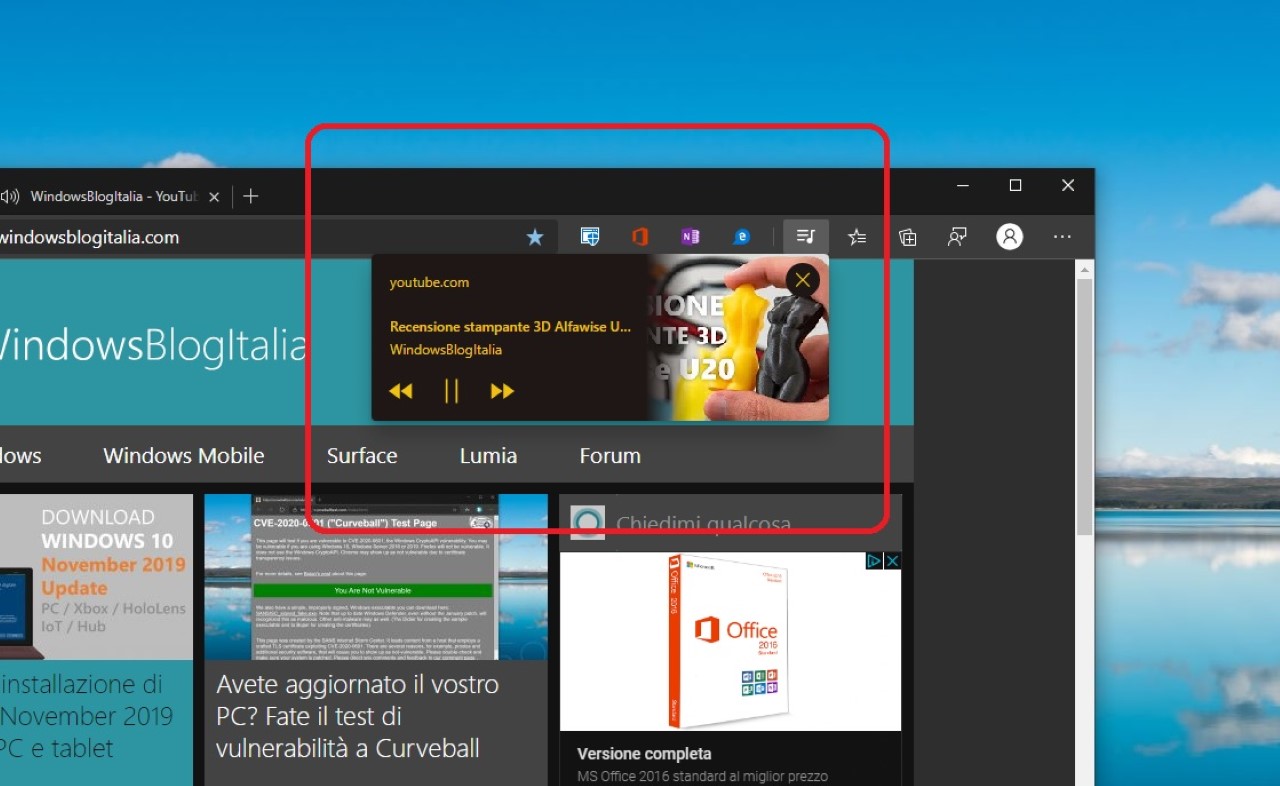The height and width of the screenshot is (786, 1280).
Task: Click the feedback icon in toolbar
Action: pyautogui.click(x=958, y=237)
